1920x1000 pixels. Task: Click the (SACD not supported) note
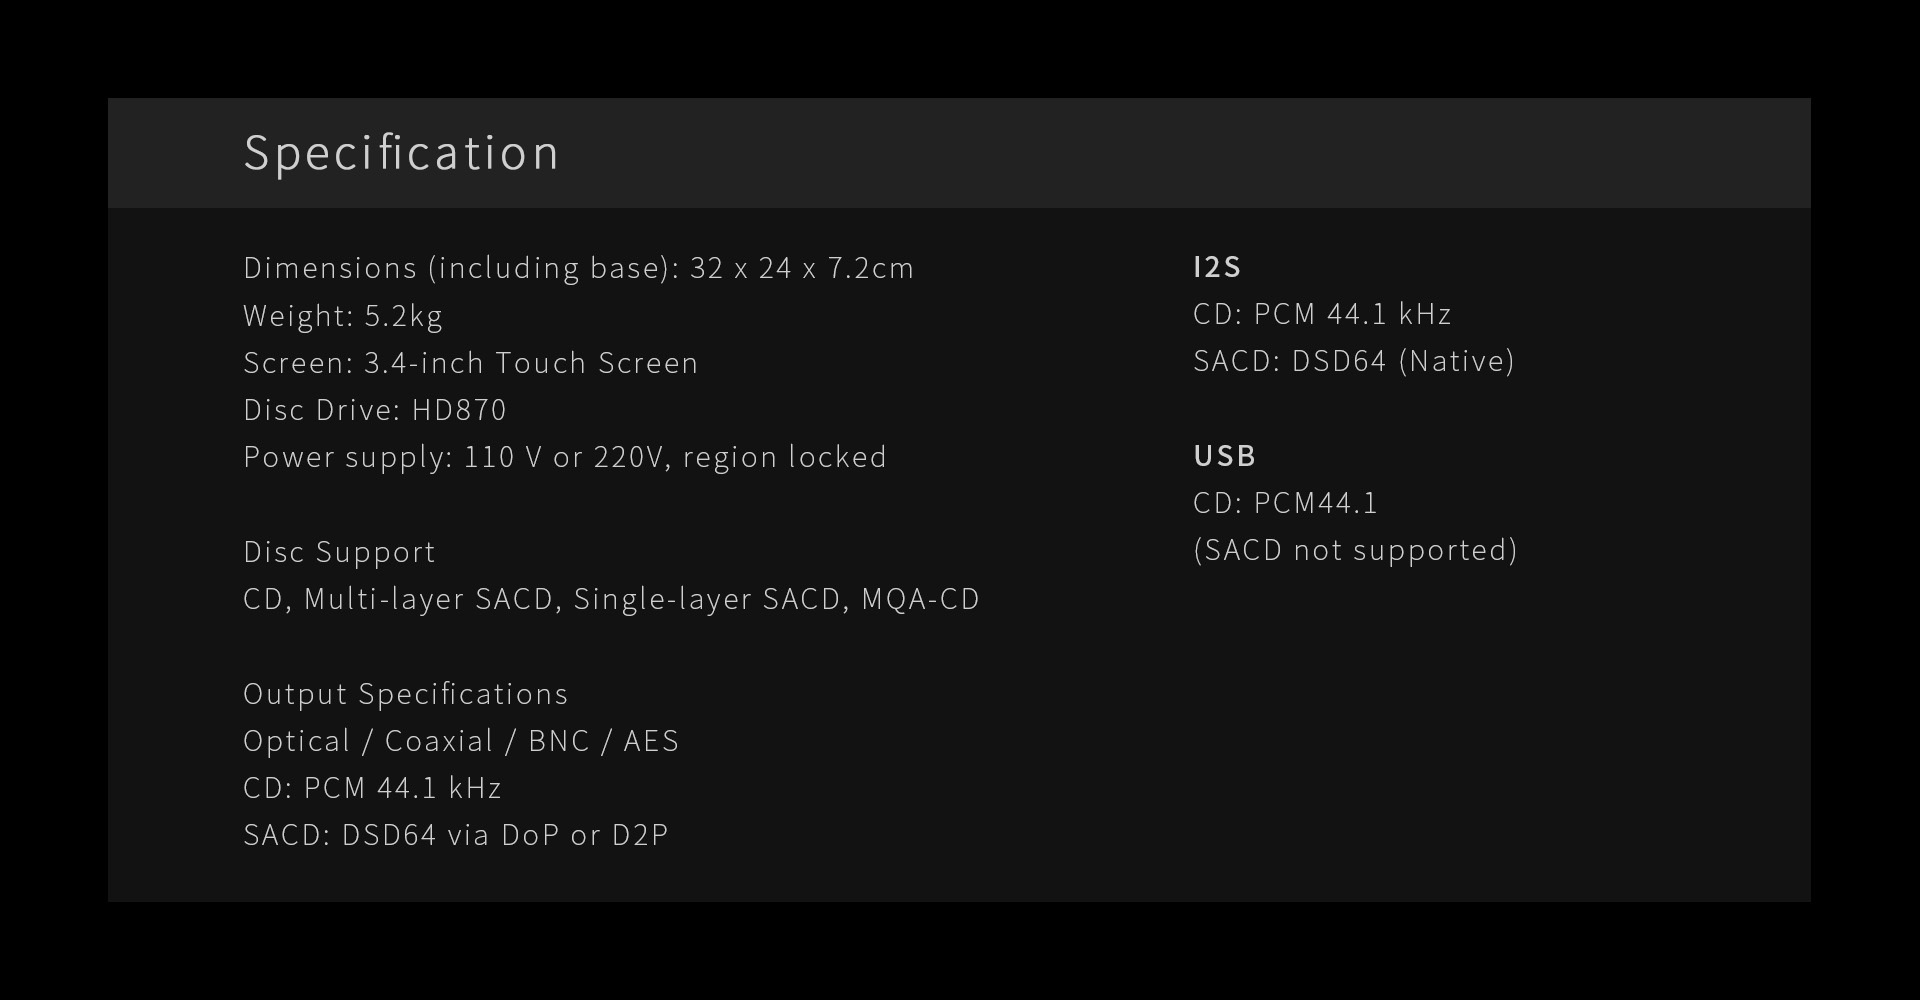[1355, 550]
